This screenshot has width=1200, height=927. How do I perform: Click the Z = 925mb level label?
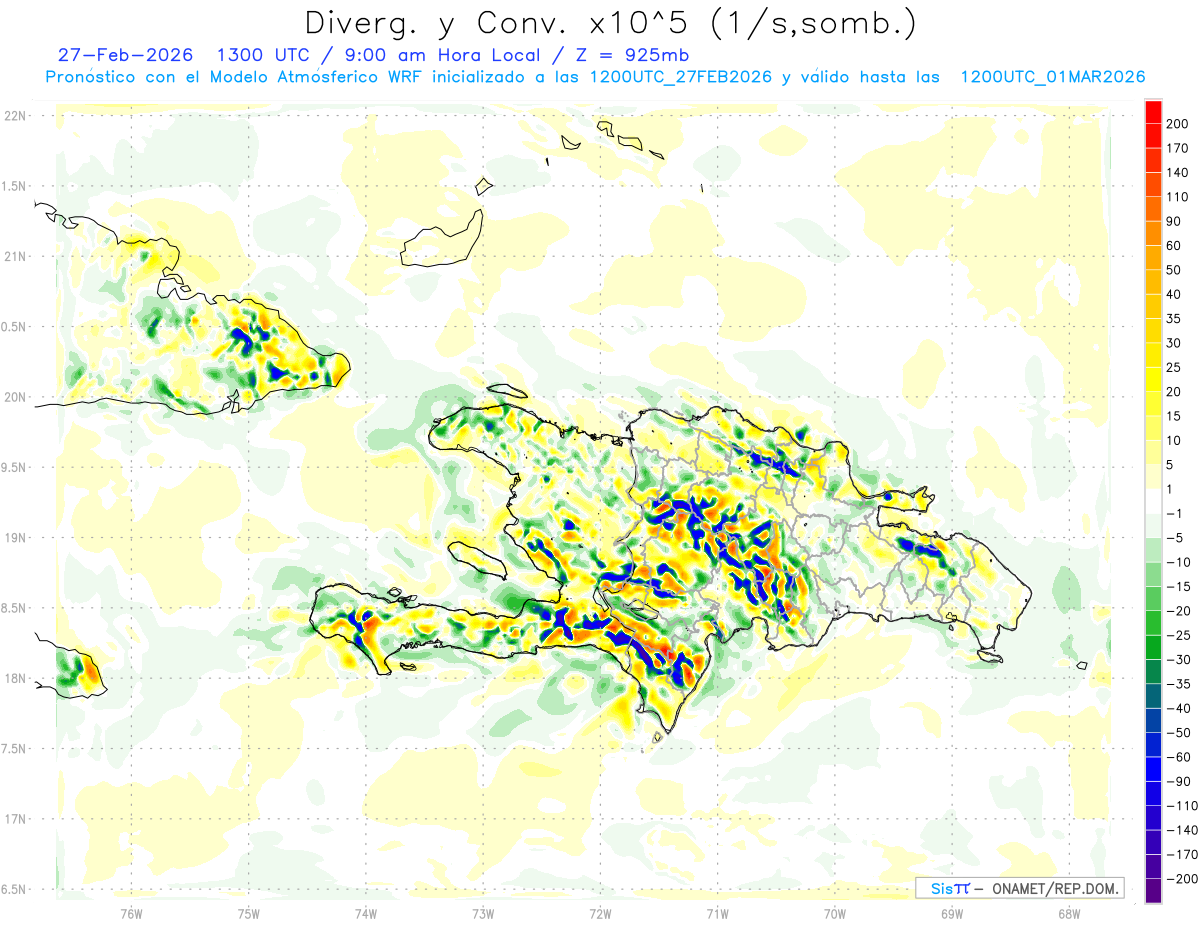629,55
